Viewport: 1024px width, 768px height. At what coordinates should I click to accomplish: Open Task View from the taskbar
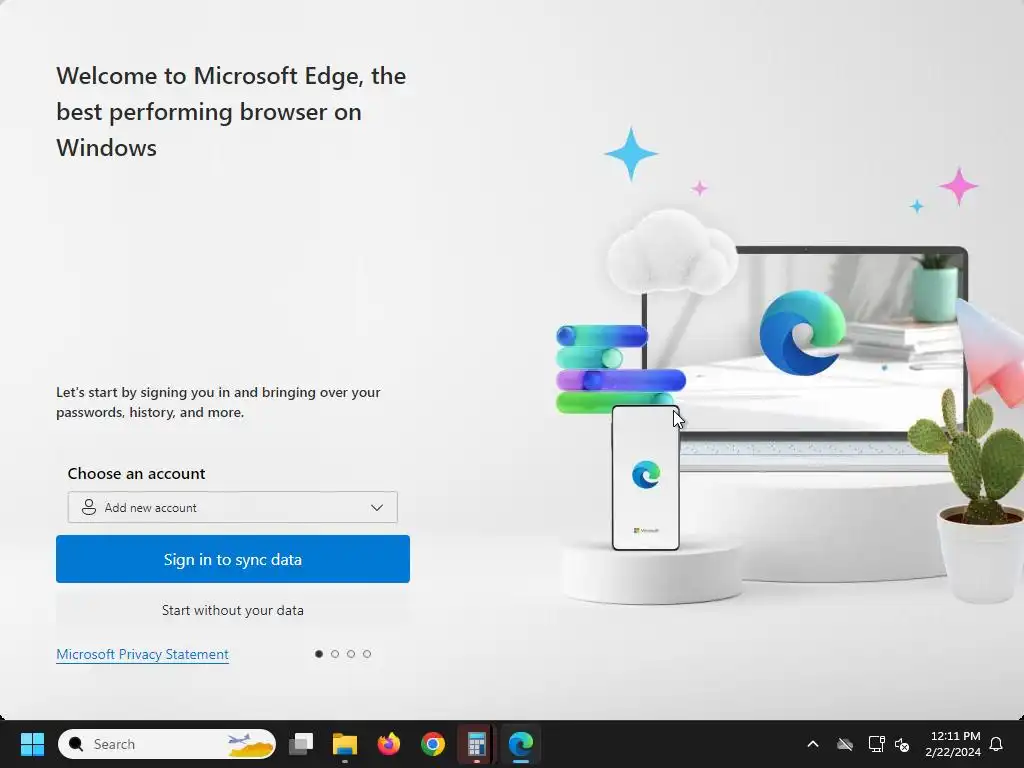301,744
